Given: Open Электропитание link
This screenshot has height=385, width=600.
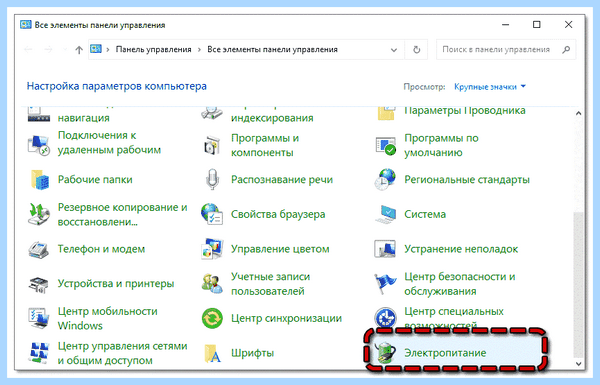Looking at the screenshot, I should pos(445,352).
